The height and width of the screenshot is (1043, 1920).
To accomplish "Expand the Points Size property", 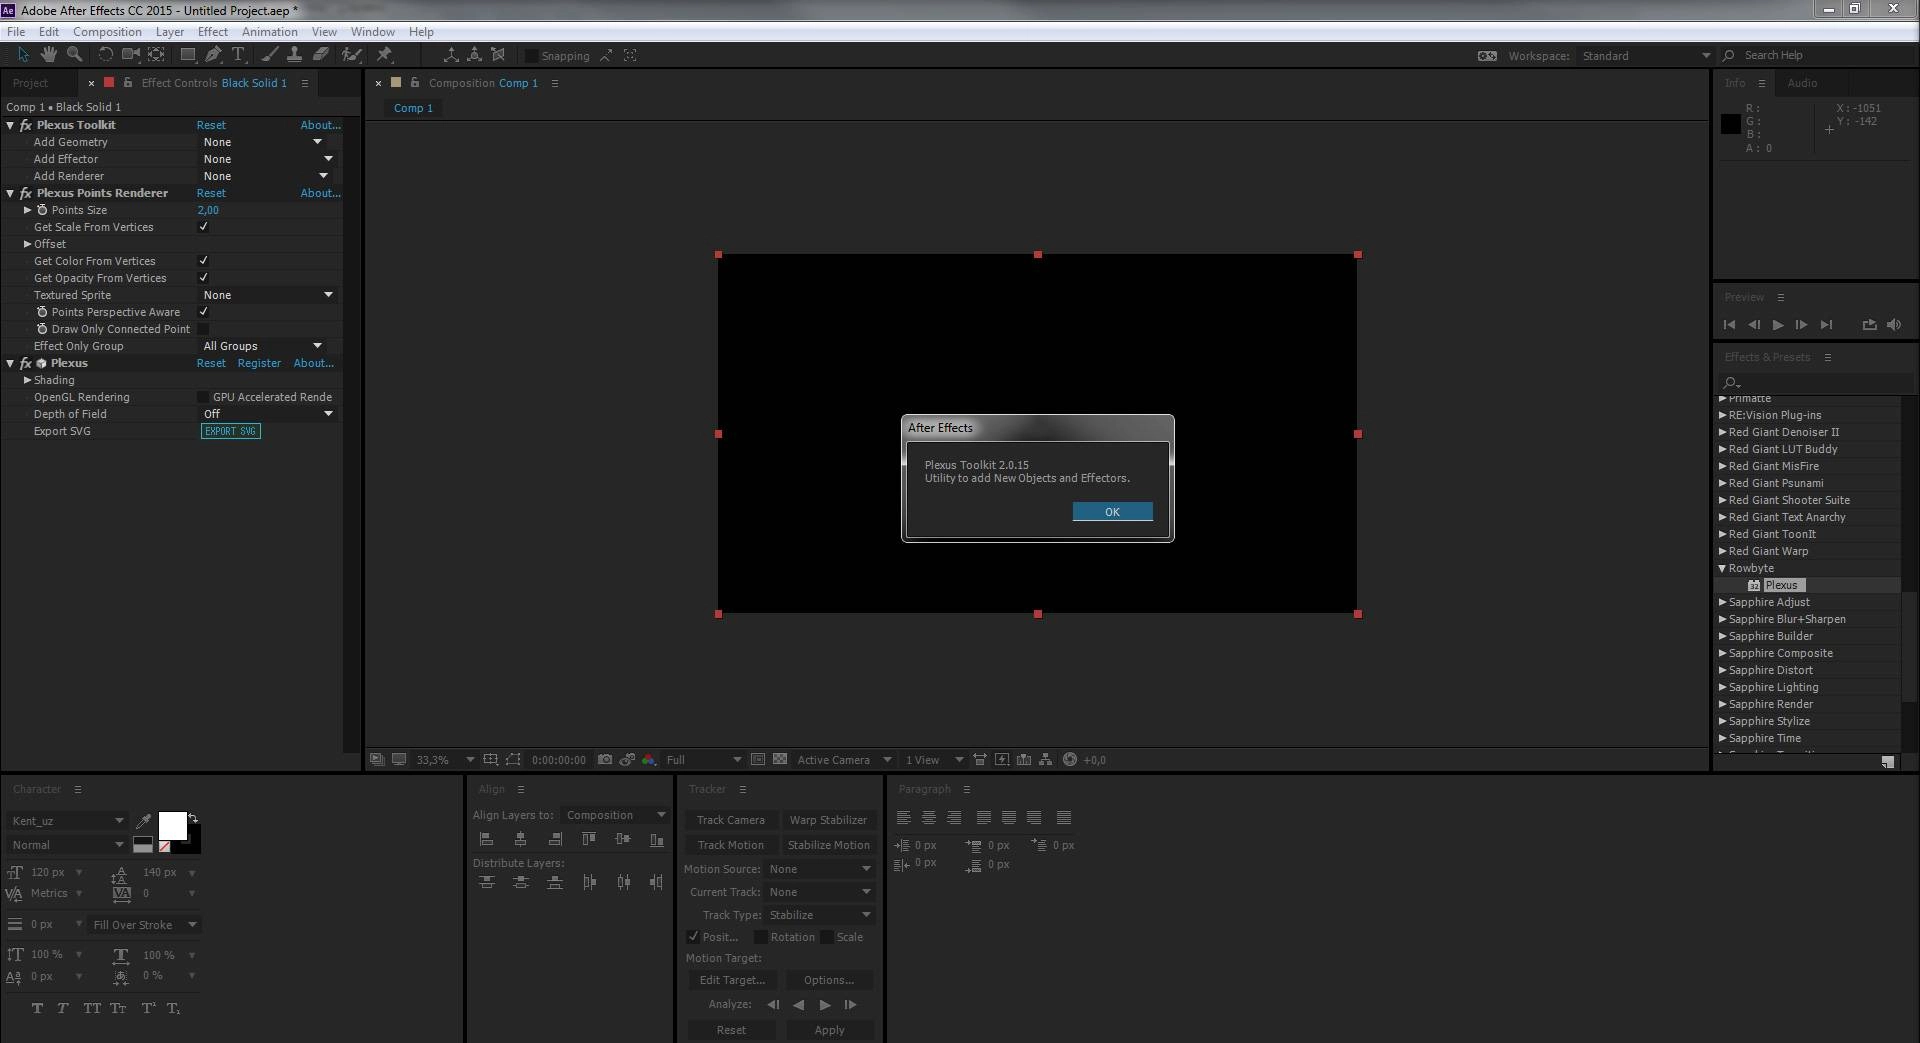I will (28, 210).
